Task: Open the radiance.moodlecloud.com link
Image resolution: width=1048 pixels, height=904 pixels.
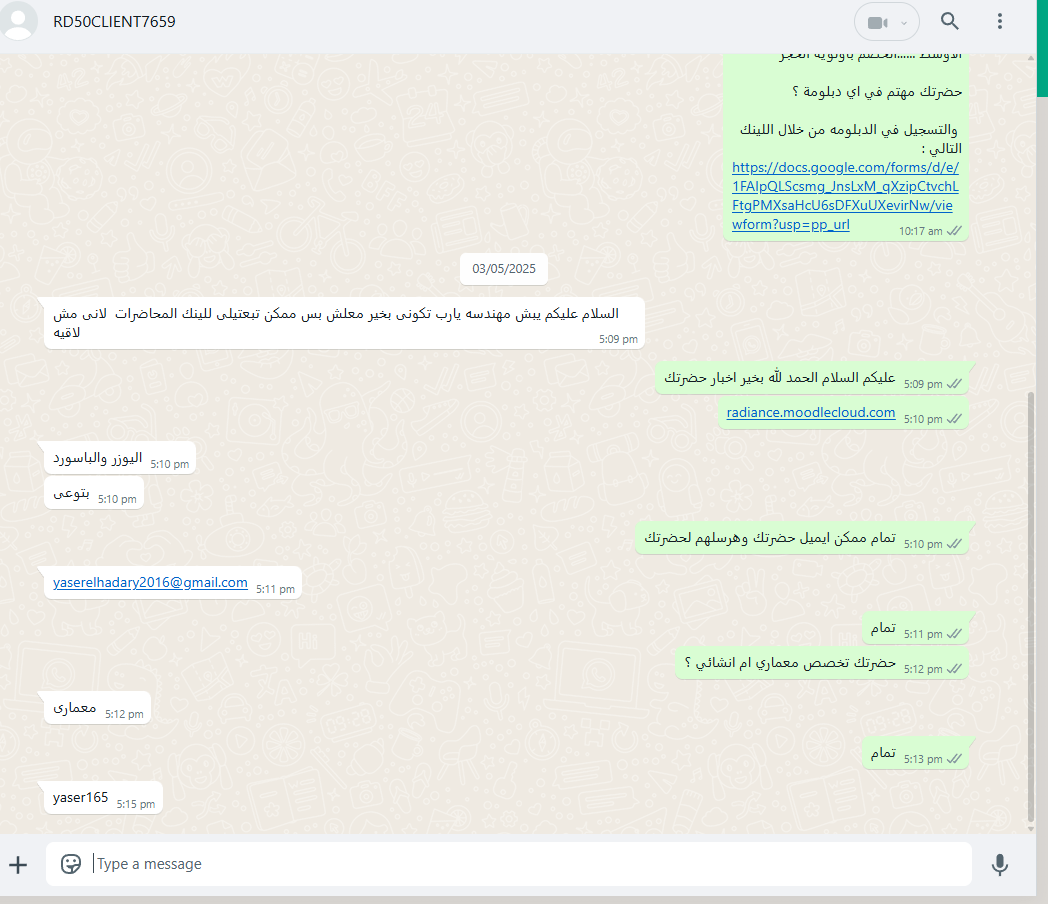Action: click(811, 412)
